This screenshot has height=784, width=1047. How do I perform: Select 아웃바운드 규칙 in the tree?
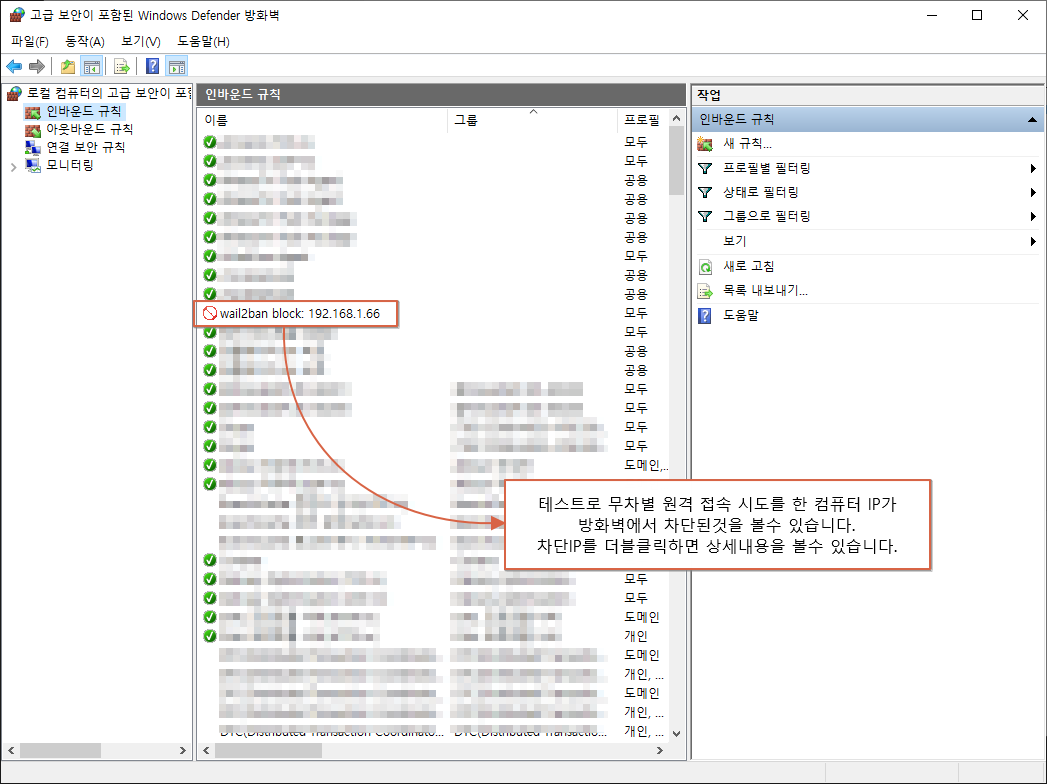point(89,129)
